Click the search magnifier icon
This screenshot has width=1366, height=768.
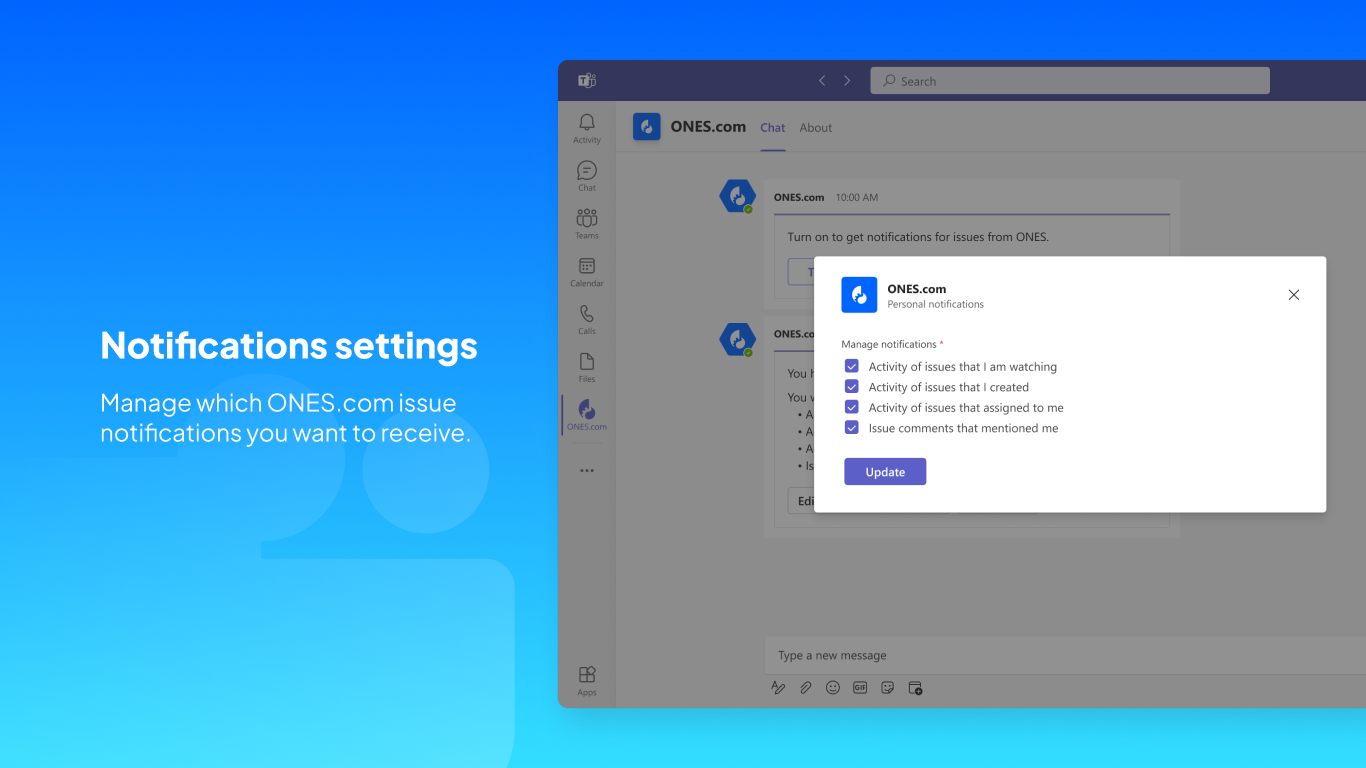pyautogui.click(x=889, y=81)
